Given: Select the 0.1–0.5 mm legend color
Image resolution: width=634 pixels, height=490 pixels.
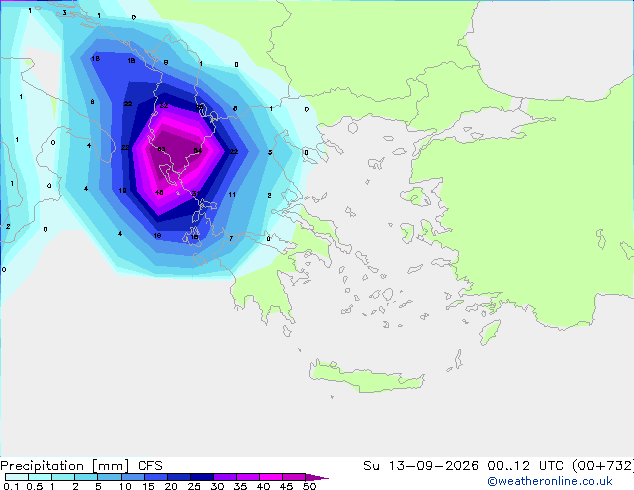Looking at the screenshot, I should coord(17,477).
